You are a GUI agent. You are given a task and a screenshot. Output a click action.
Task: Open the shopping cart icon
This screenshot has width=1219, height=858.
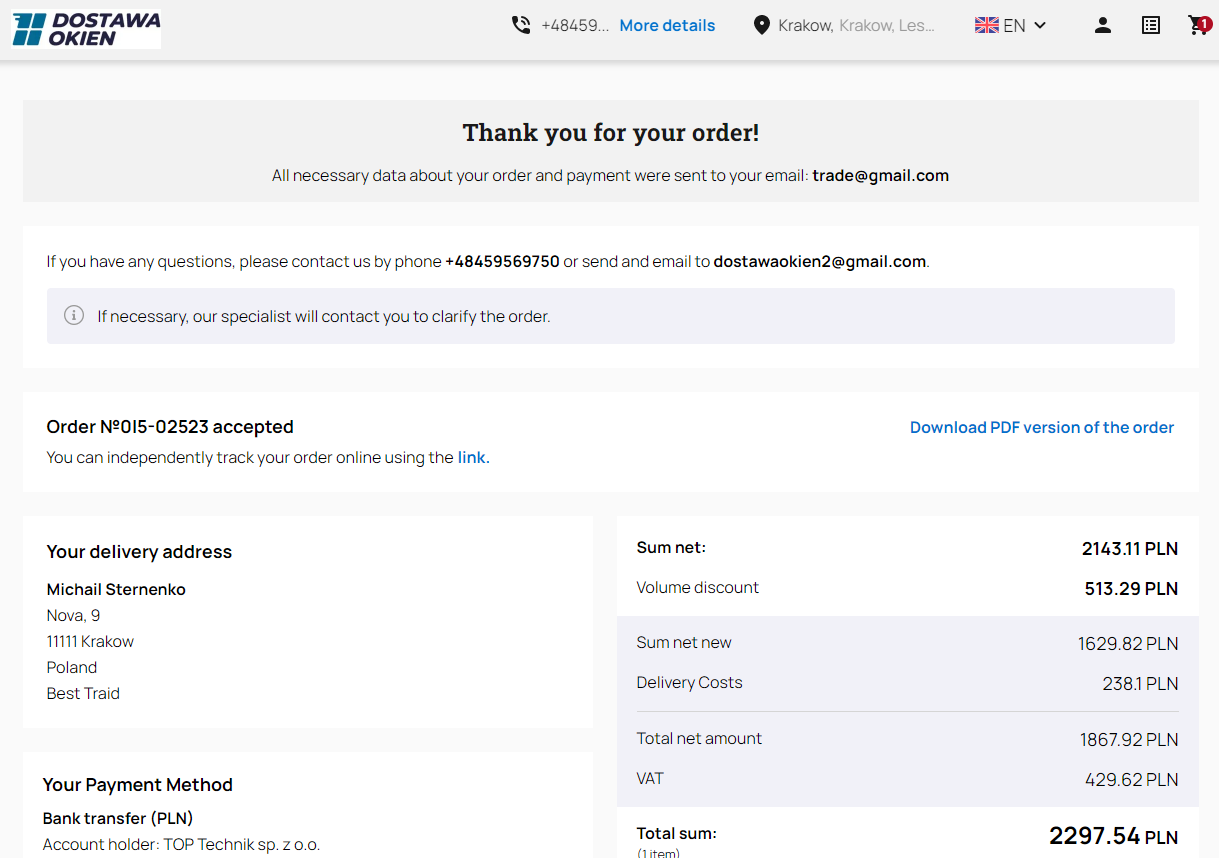tap(1197, 26)
